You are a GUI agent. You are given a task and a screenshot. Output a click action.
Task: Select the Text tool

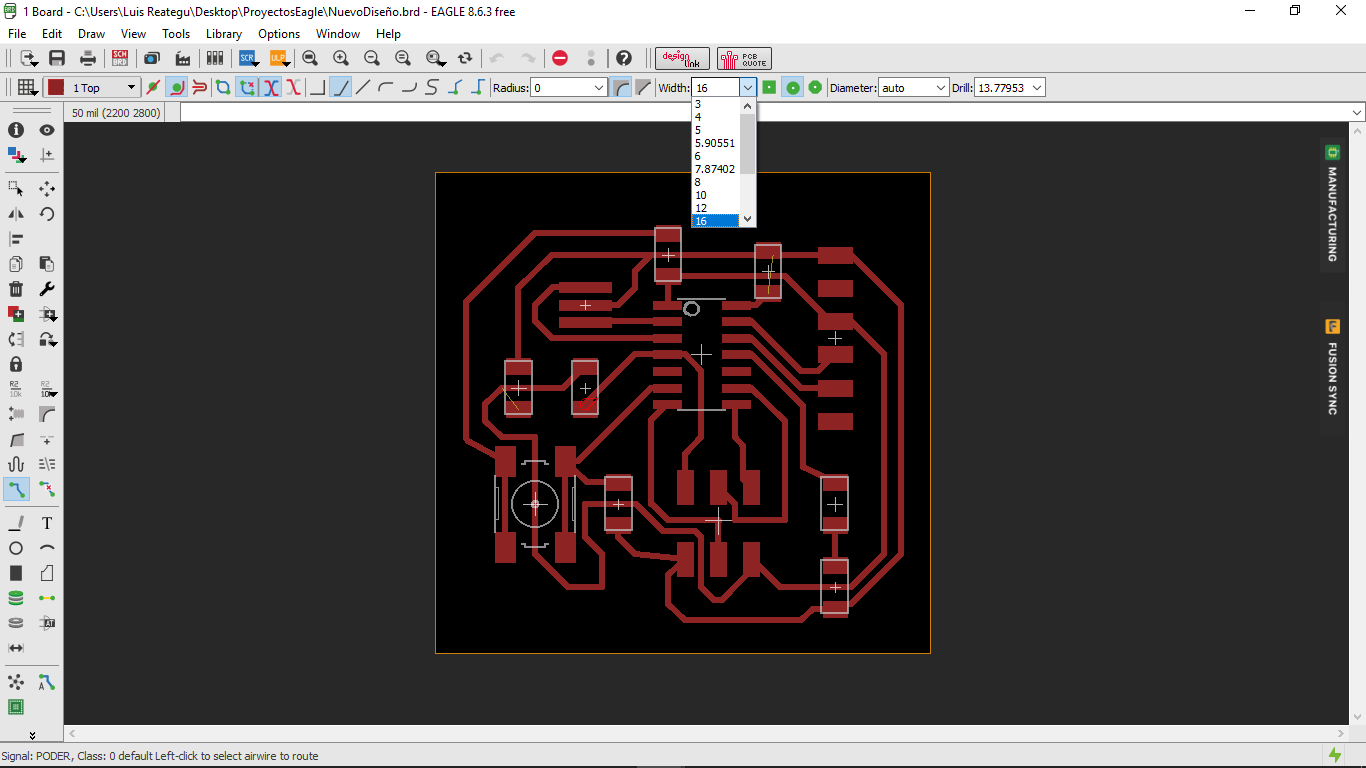point(47,523)
